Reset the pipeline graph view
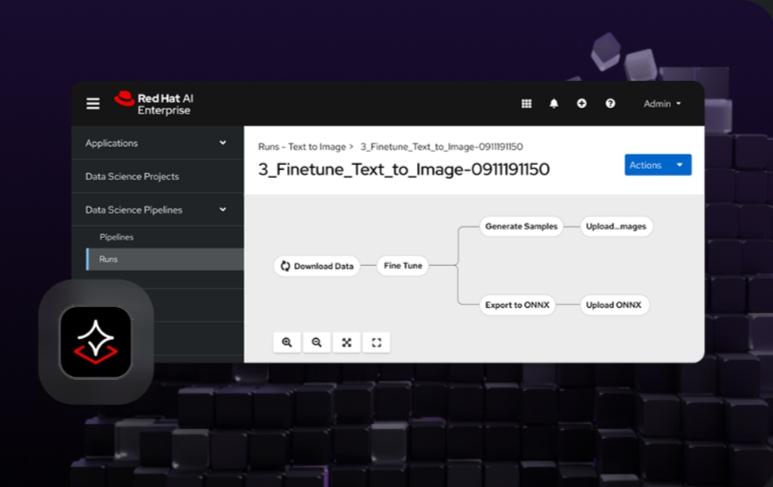This screenshot has width=773, height=487. pos(377,342)
